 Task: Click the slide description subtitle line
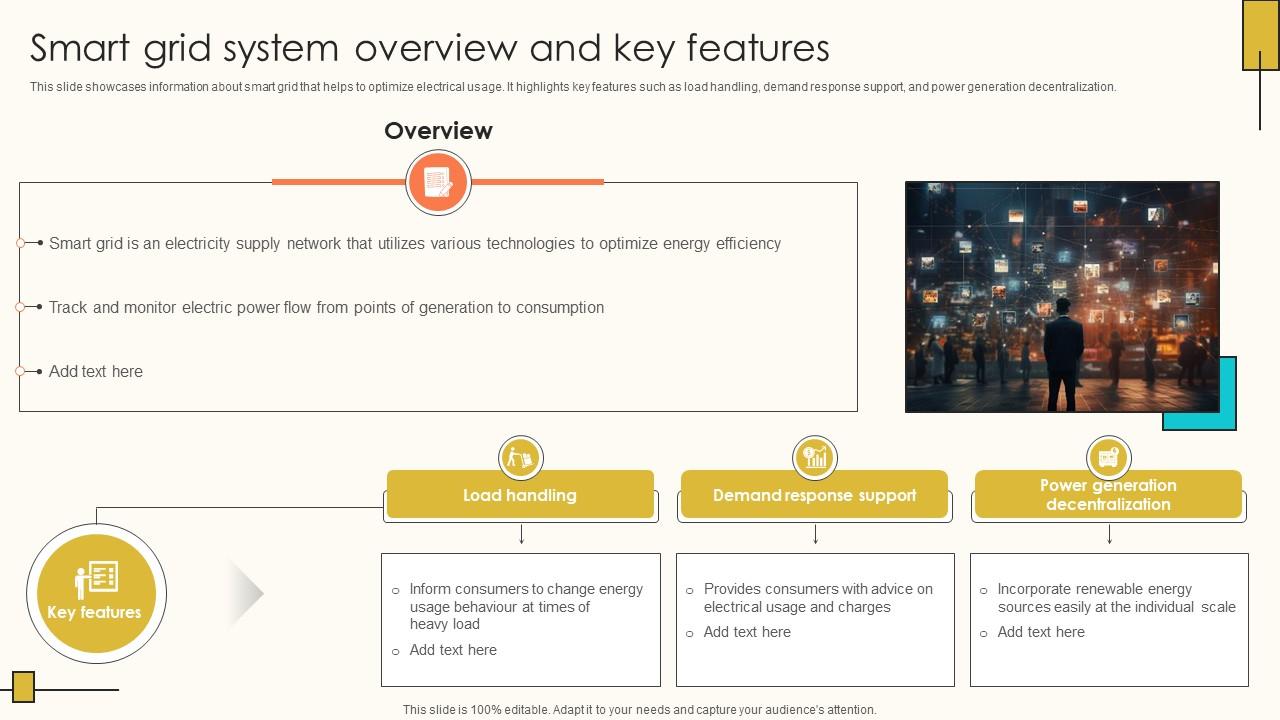(573, 87)
